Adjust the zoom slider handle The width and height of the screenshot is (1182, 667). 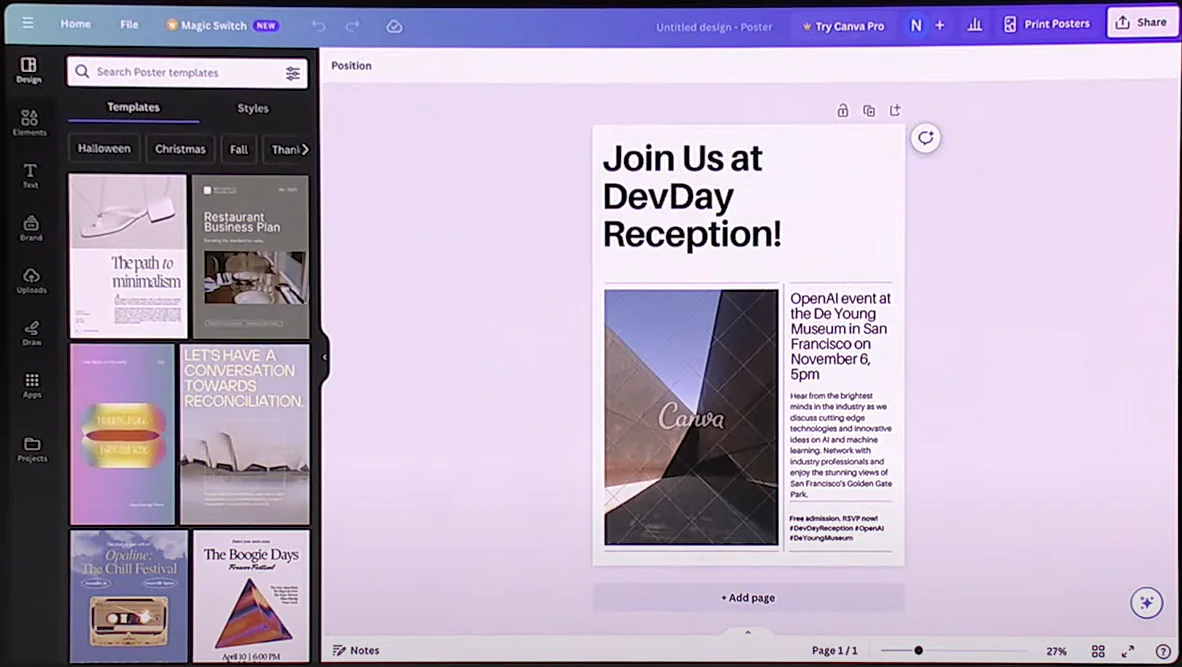(x=918, y=650)
